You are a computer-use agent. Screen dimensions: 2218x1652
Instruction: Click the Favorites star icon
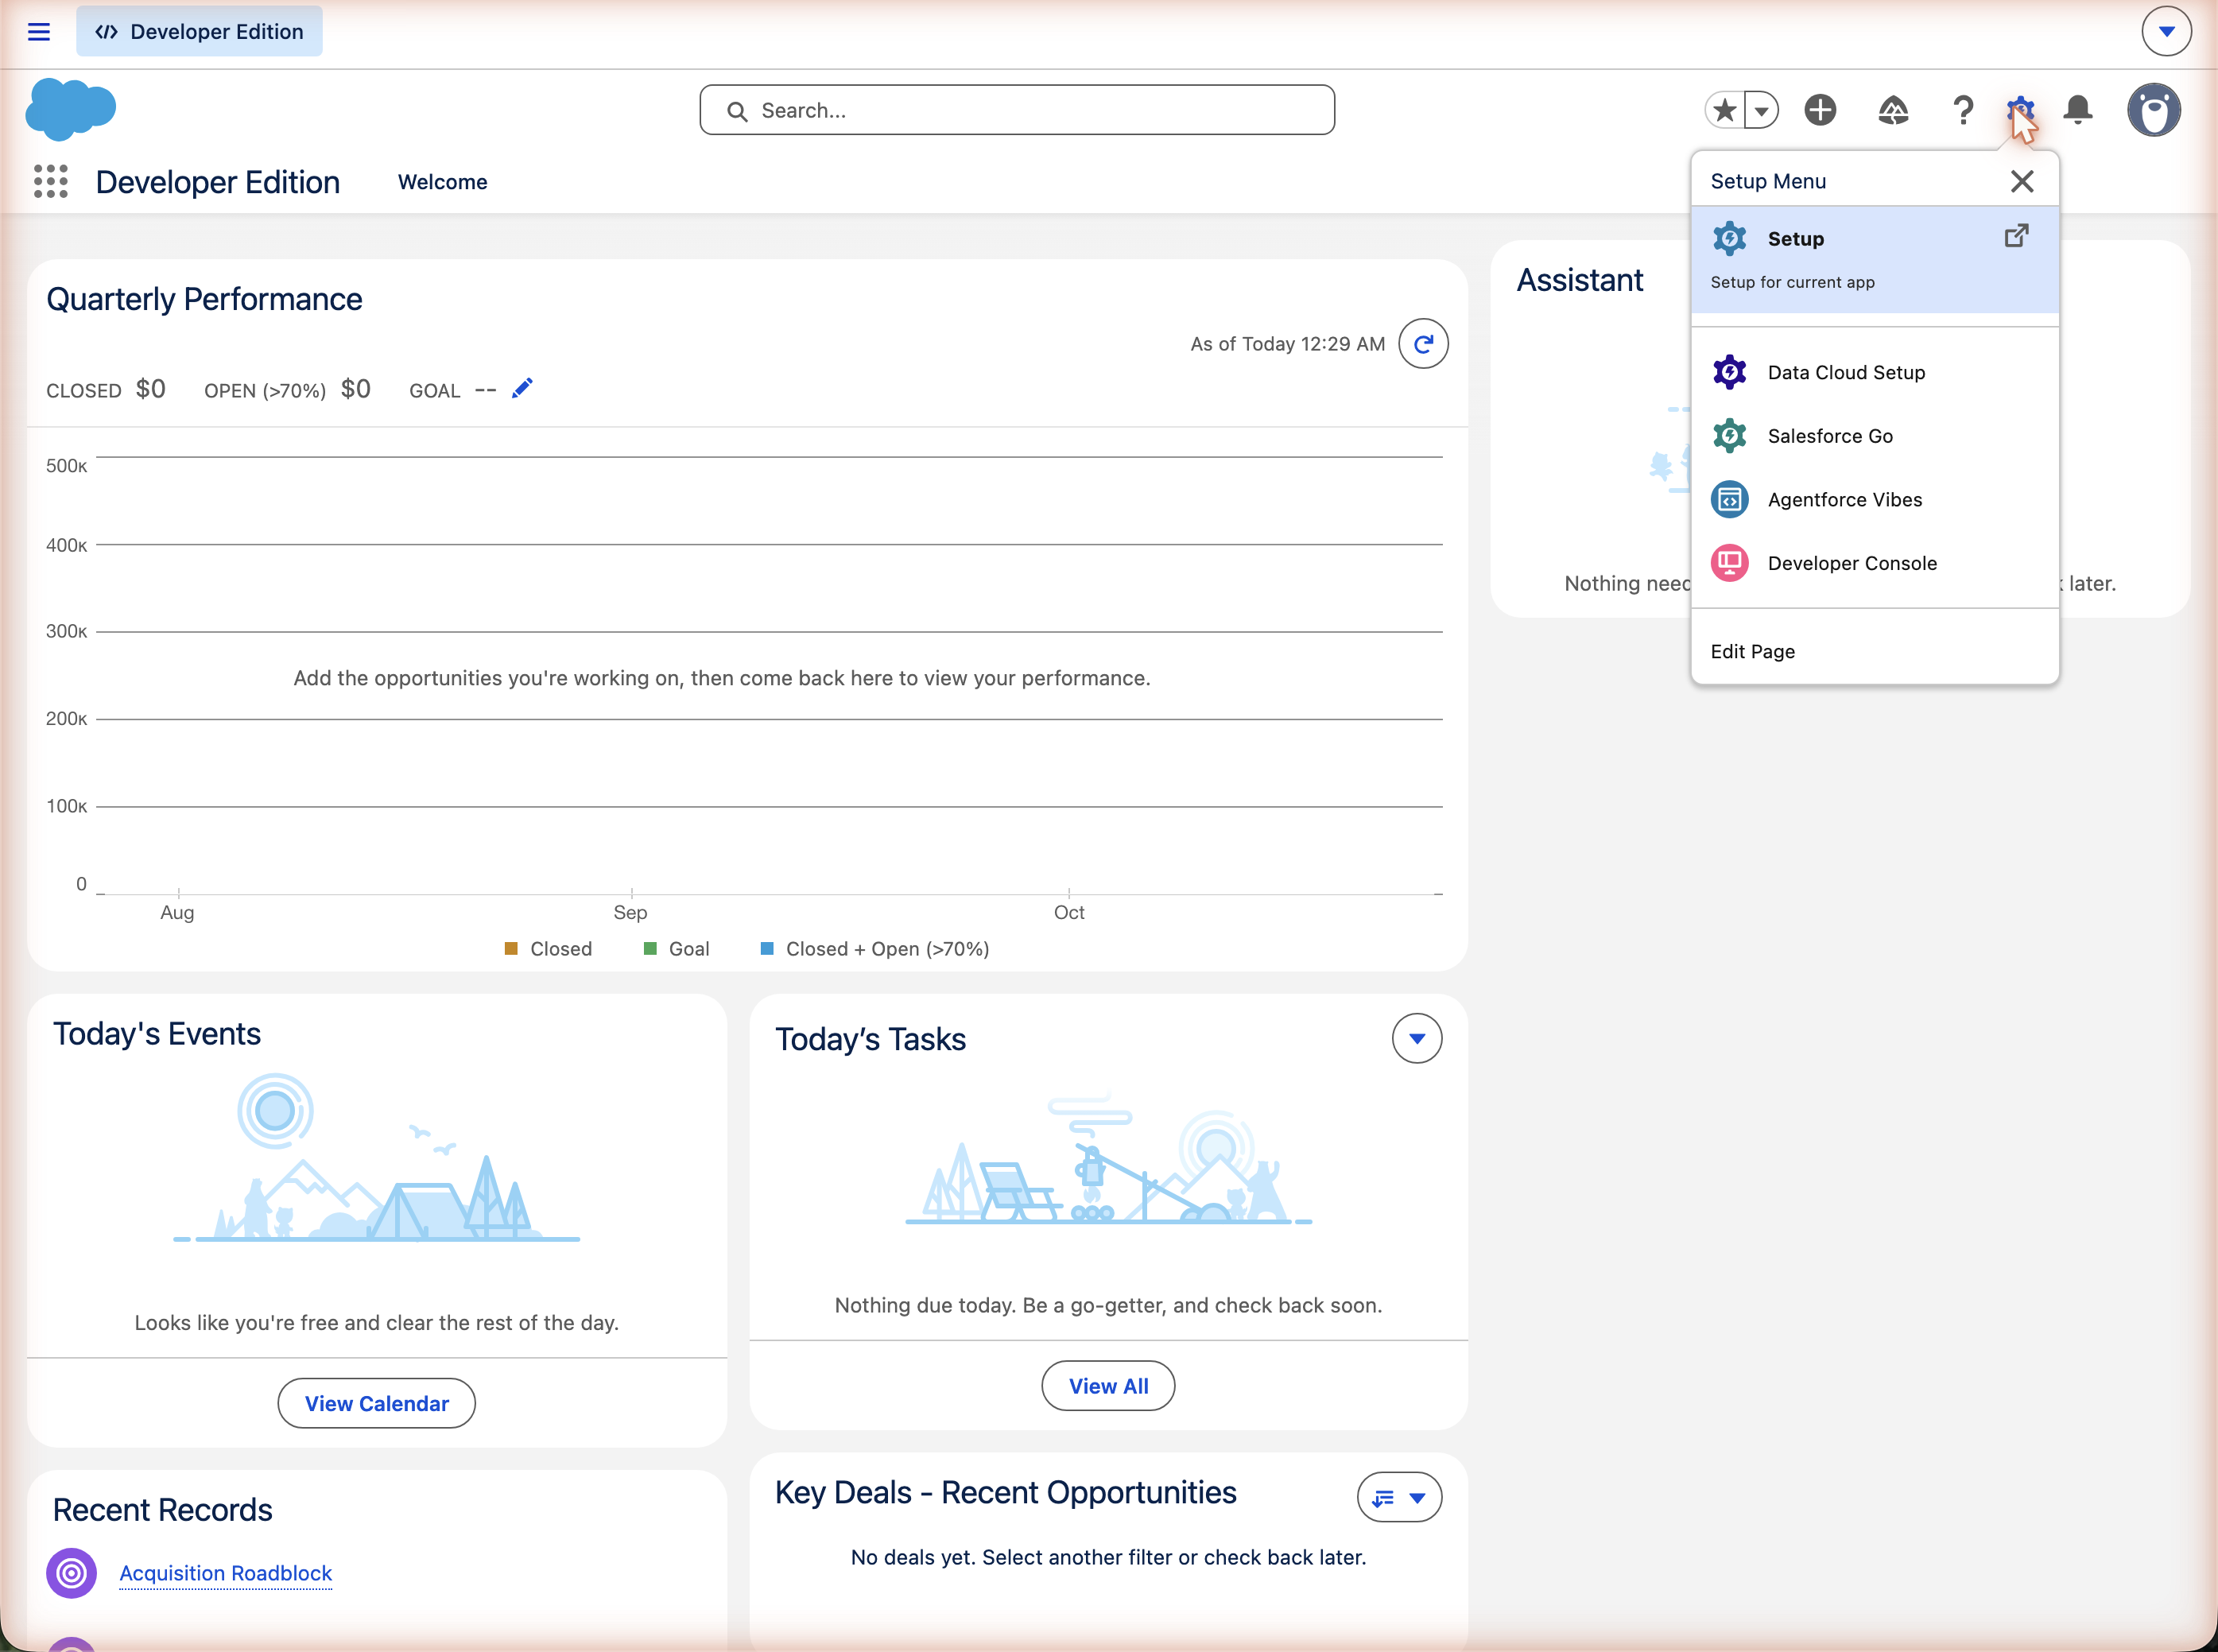[x=1725, y=110]
